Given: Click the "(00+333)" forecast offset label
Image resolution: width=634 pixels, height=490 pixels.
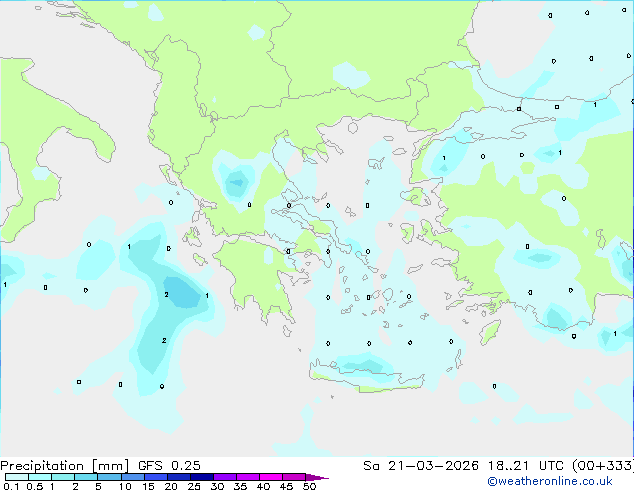Looking at the screenshot, I should tap(602, 466).
